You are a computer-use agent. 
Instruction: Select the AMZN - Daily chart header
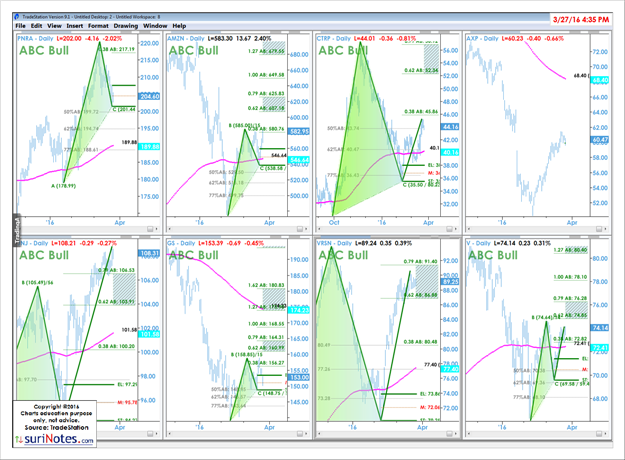coord(197,36)
